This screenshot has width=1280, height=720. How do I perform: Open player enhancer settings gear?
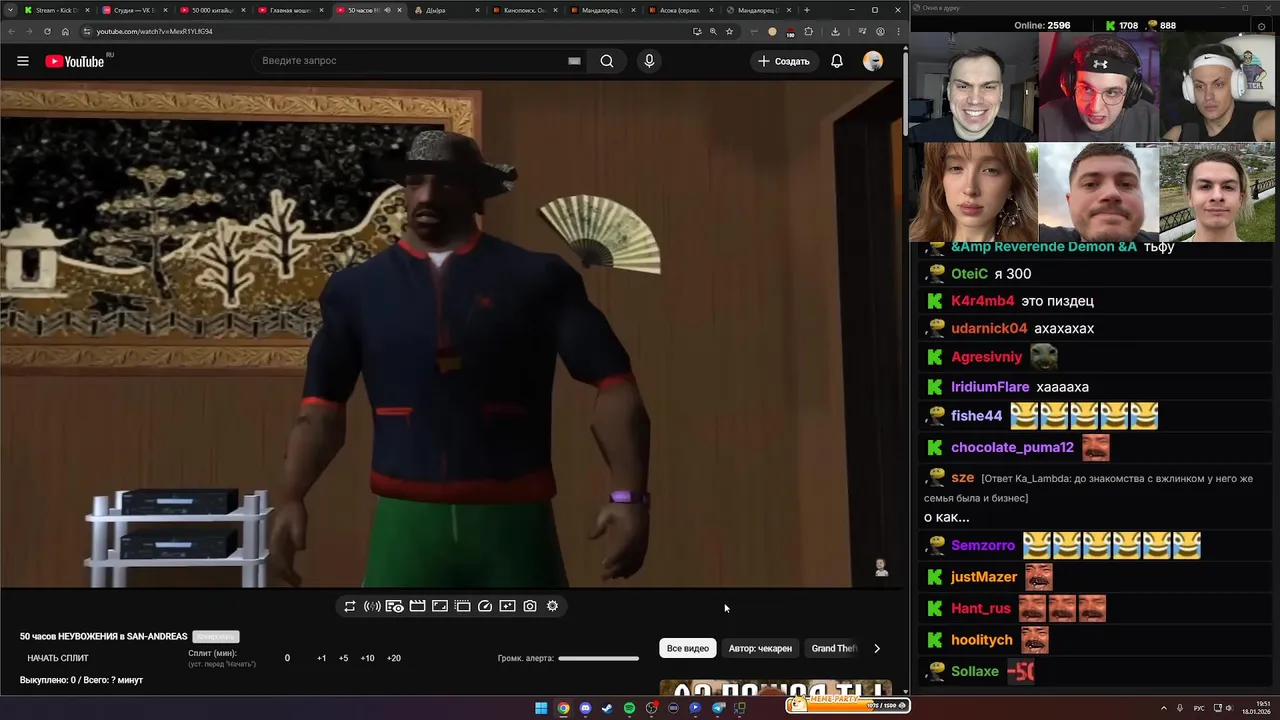tap(552, 606)
